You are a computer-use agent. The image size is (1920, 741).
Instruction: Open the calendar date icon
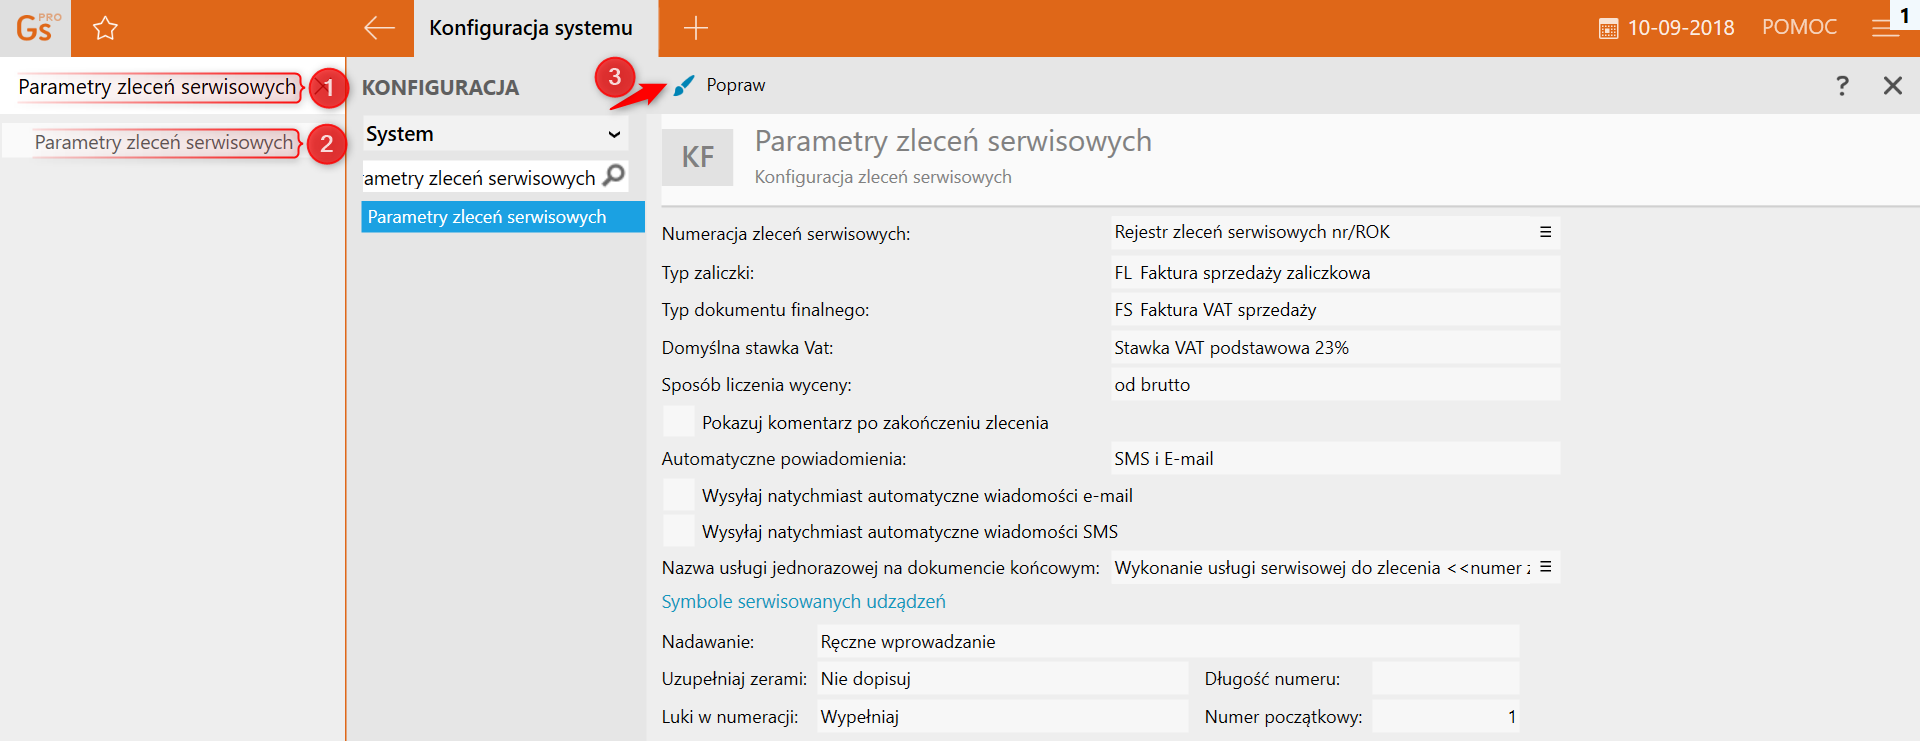click(1608, 29)
